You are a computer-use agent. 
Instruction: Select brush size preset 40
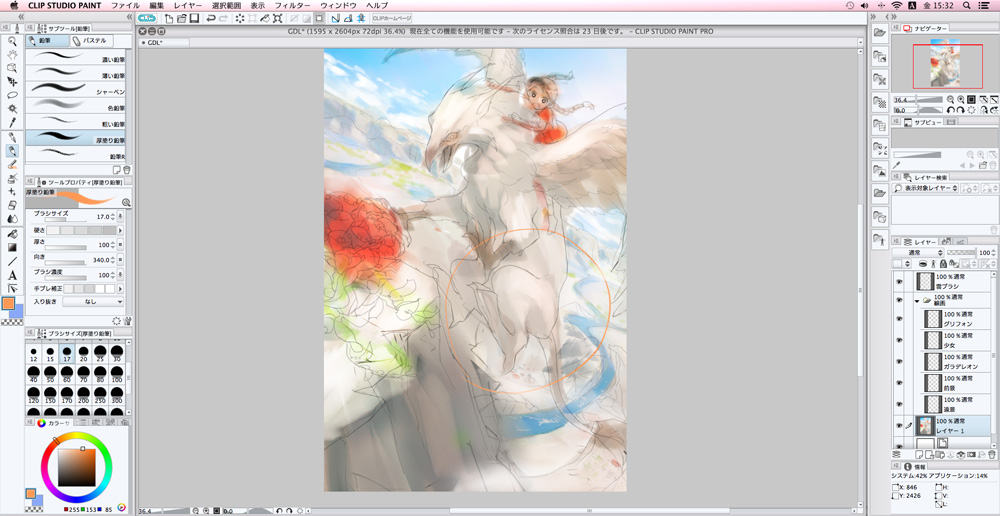click(x=34, y=372)
